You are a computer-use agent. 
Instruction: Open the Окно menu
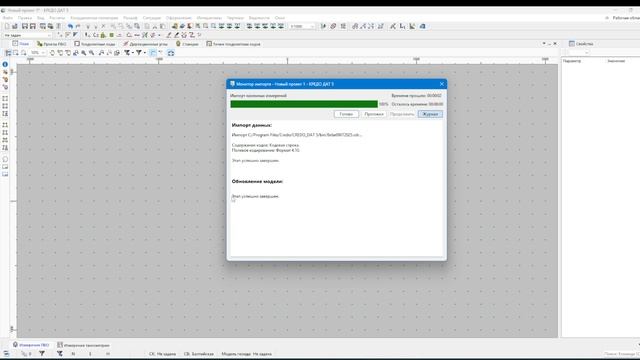pyautogui.click(x=280, y=18)
